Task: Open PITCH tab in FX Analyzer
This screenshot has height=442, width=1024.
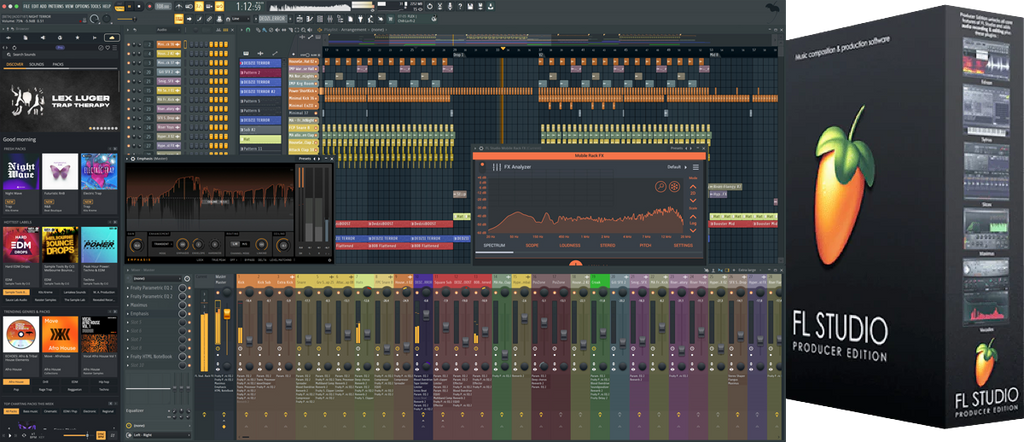Action: [645, 245]
